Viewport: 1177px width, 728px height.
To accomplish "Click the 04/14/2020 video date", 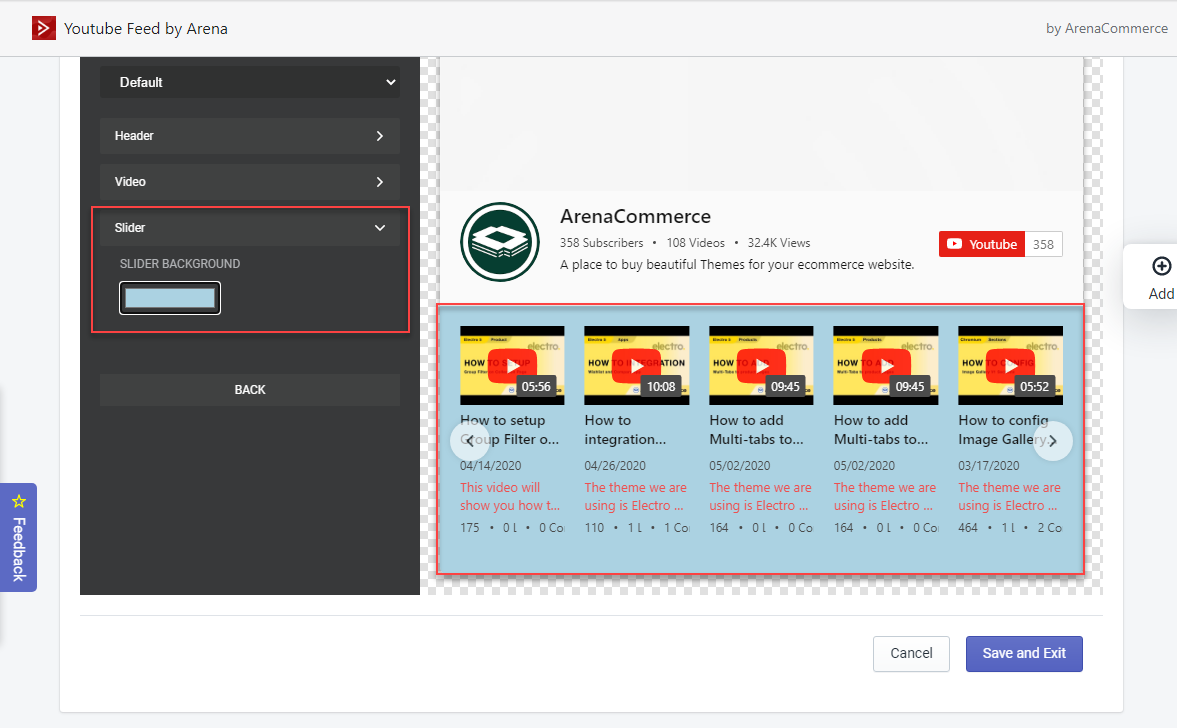I will click(x=491, y=465).
